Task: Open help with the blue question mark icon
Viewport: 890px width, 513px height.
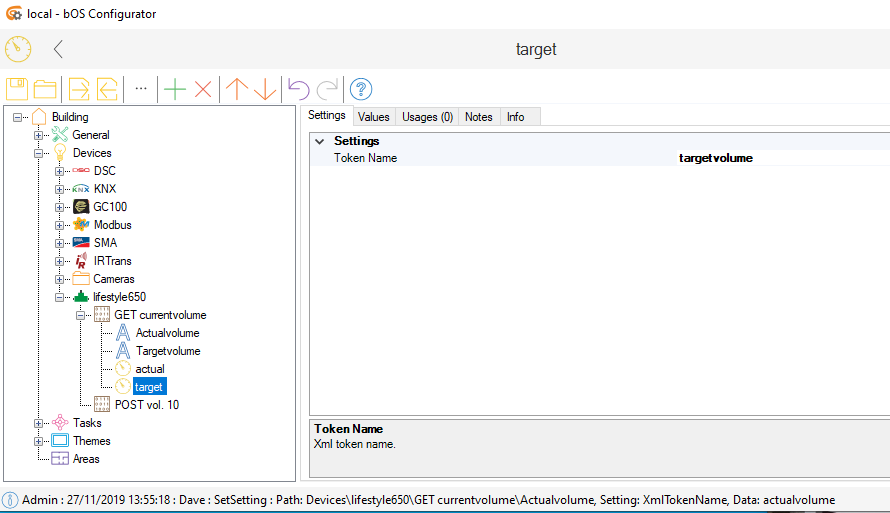Action: (361, 89)
